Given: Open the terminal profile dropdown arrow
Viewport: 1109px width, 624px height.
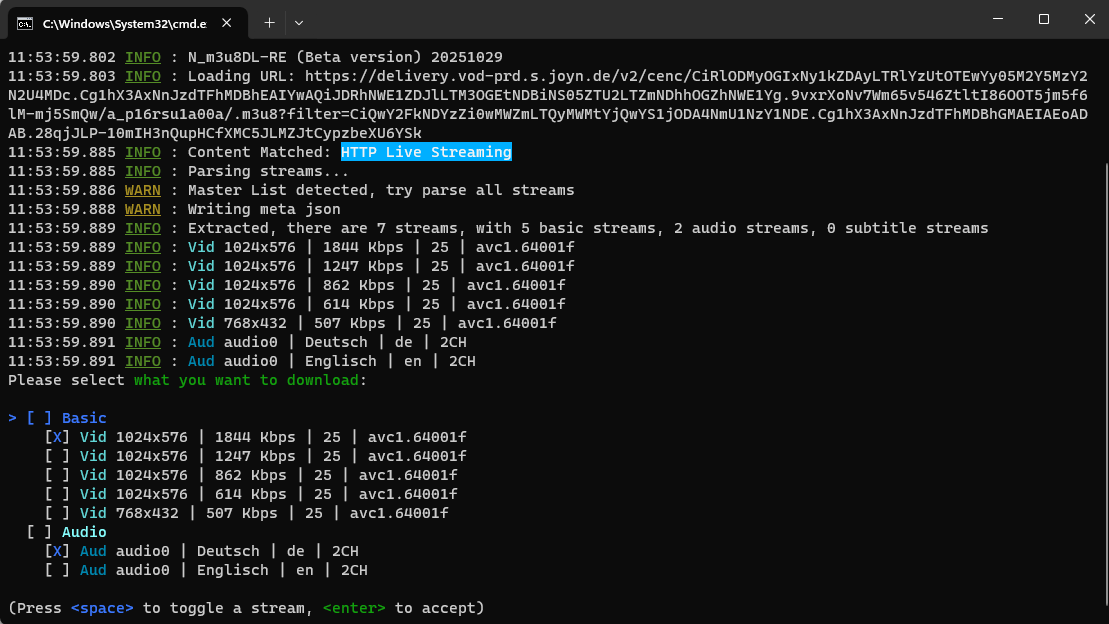Looking at the screenshot, I should coord(299,21).
